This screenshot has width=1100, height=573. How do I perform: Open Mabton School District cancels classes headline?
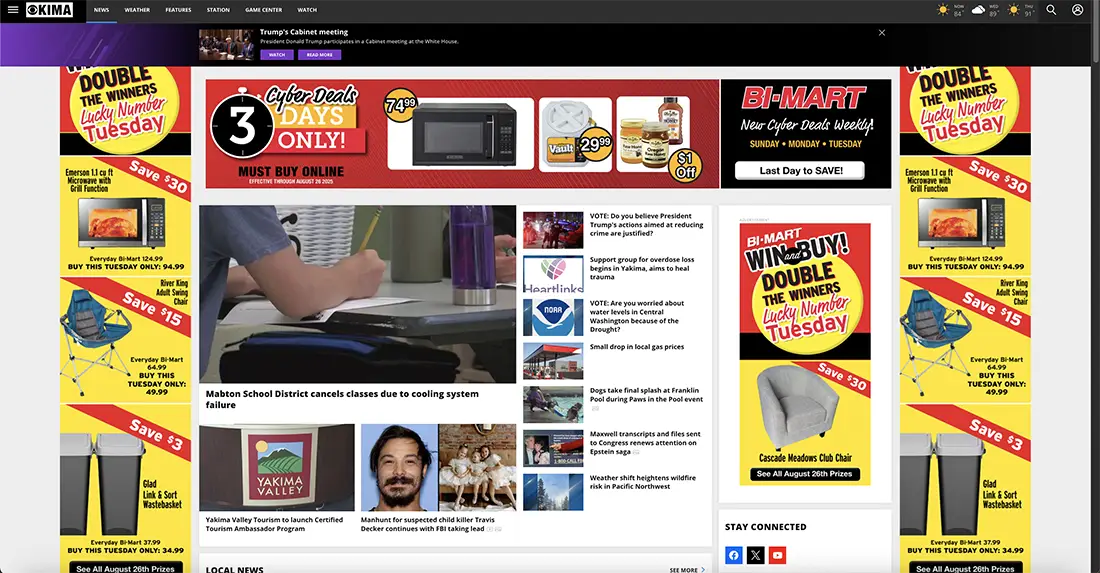342,399
